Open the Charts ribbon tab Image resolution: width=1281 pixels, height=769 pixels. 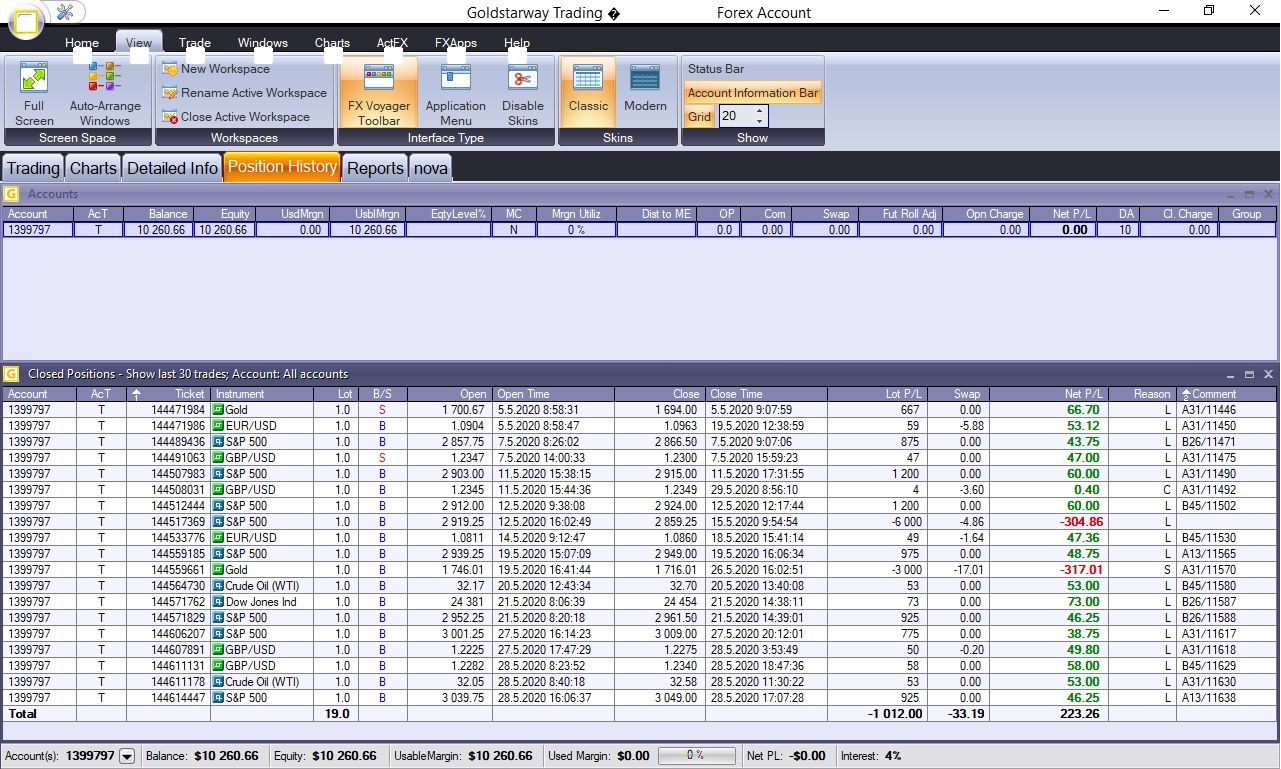point(332,43)
